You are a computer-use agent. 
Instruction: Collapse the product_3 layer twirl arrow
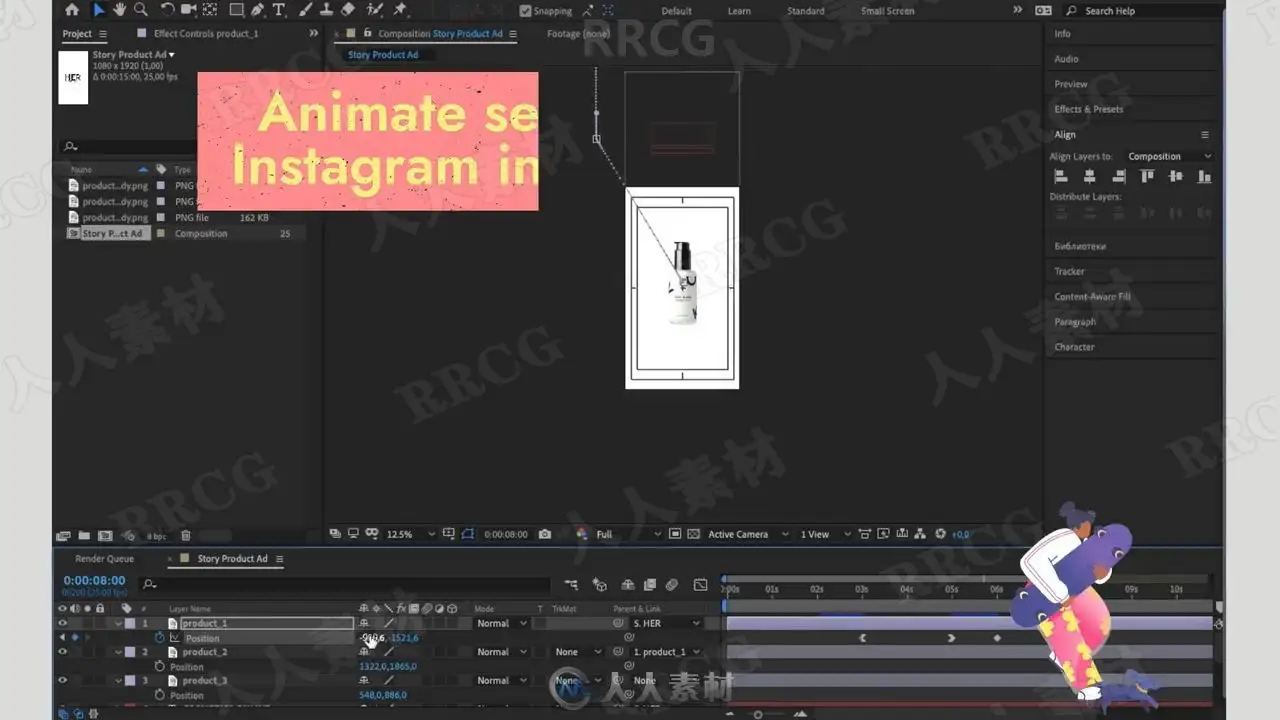(118, 680)
